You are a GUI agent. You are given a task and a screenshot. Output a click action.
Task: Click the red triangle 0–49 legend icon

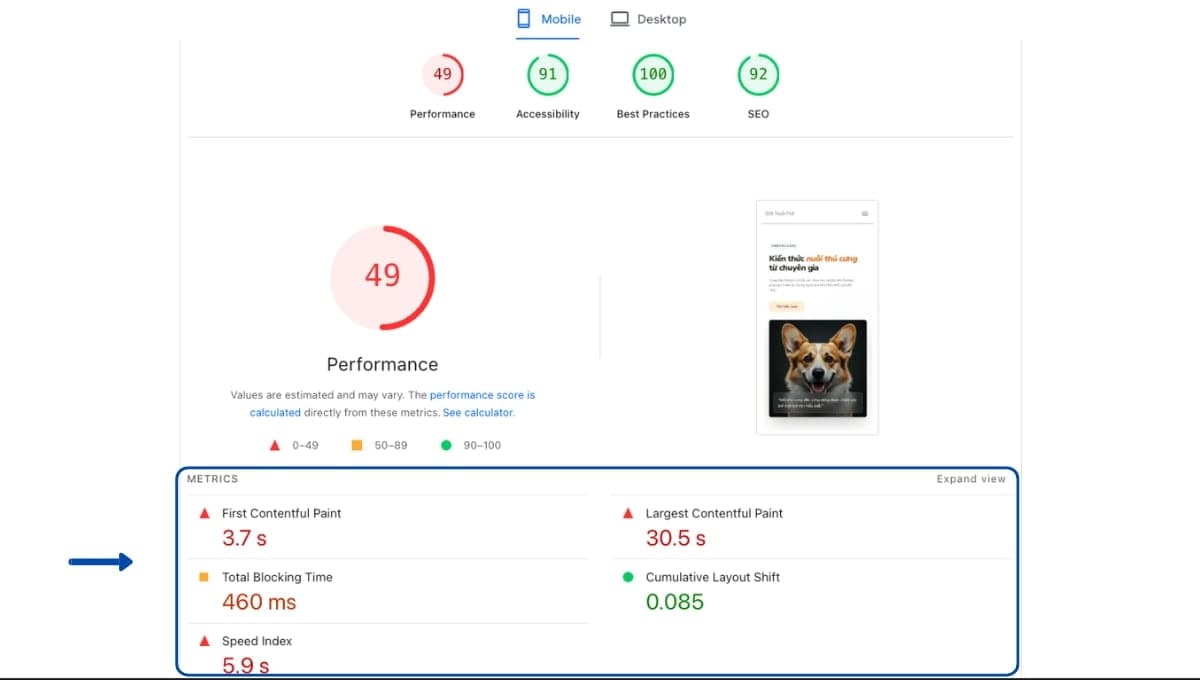point(275,445)
